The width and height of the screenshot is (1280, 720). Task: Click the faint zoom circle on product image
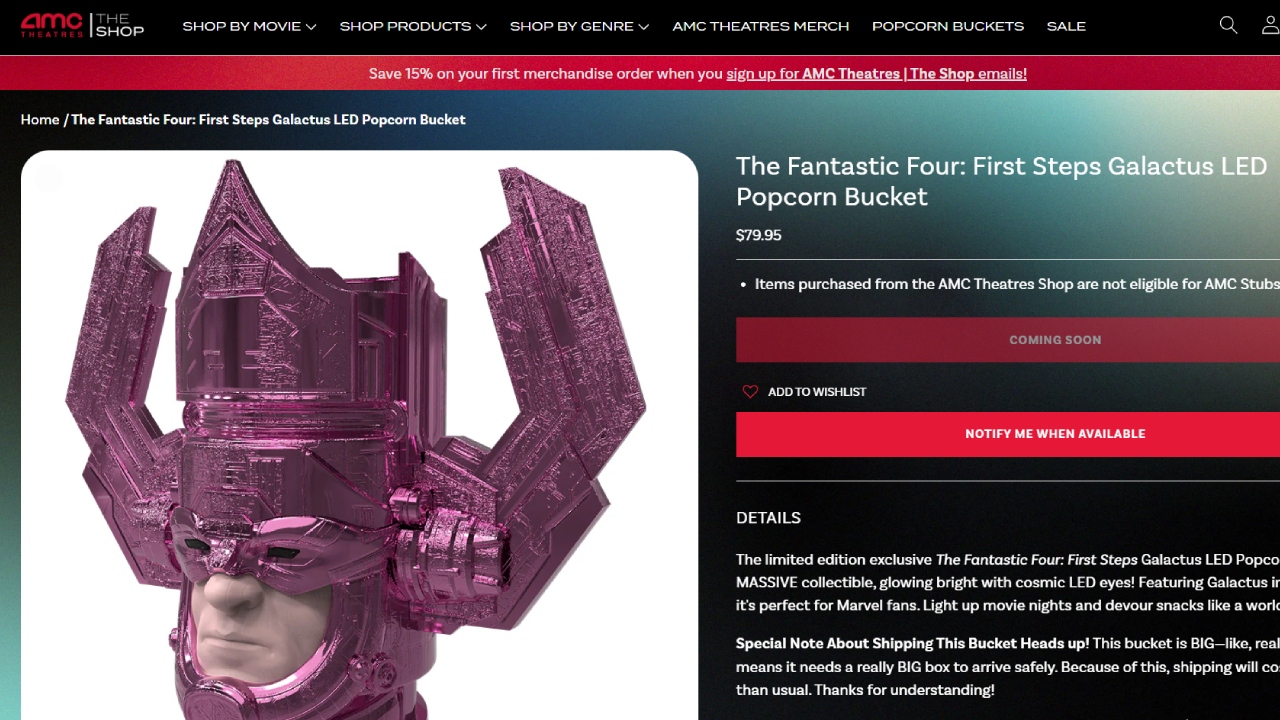(48, 178)
